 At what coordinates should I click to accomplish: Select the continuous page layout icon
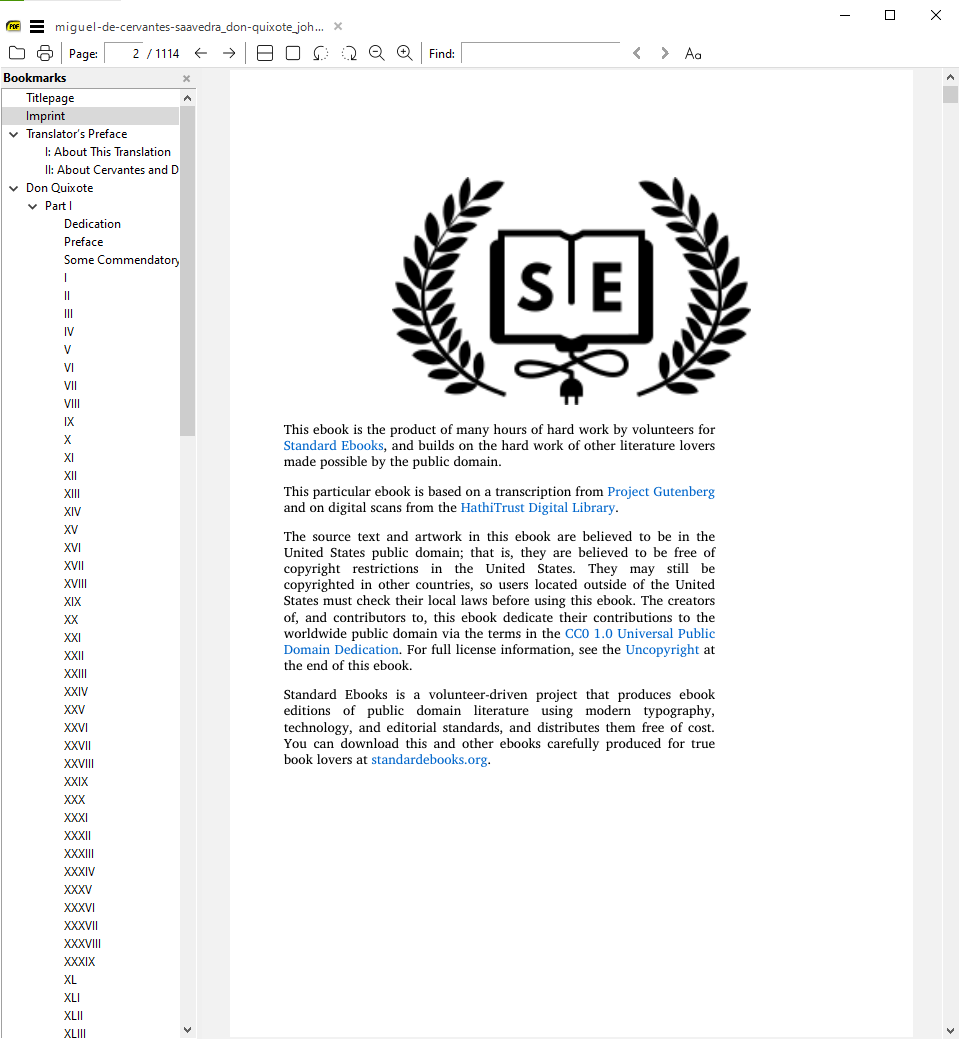264,53
